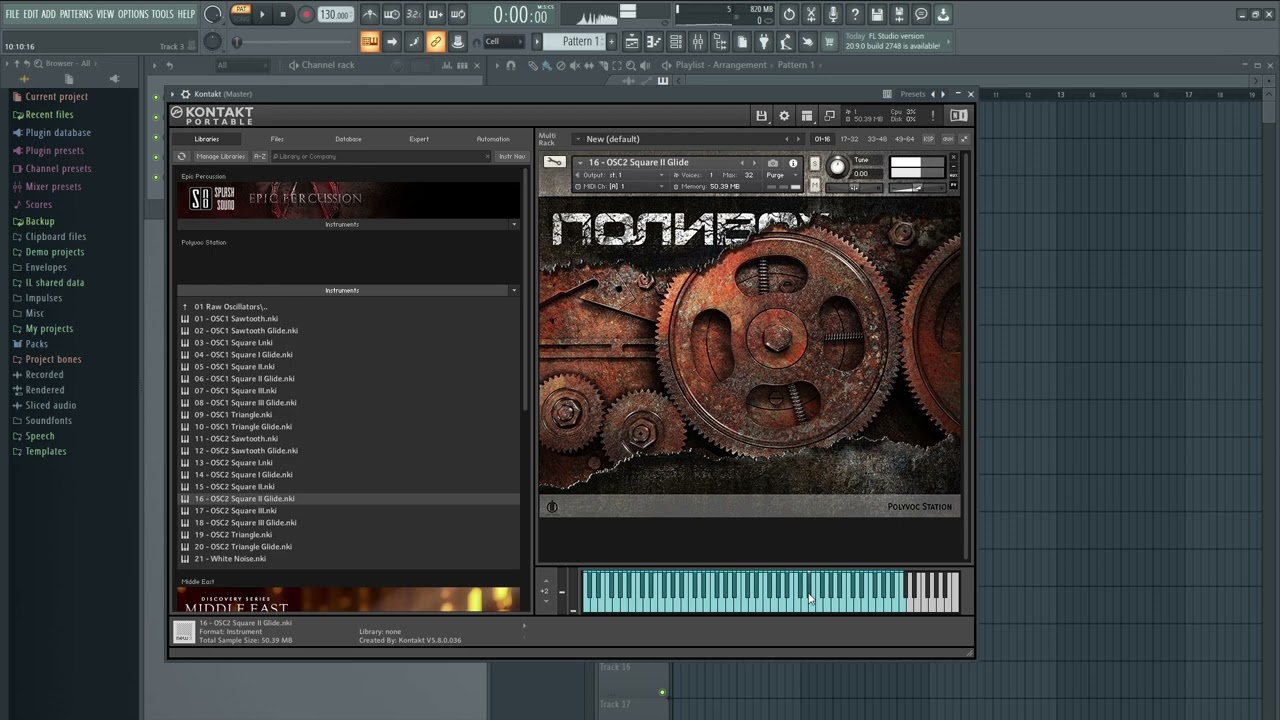
Task: Click the Kontakt save/load disk icon
Action: [x=762, y=116]
